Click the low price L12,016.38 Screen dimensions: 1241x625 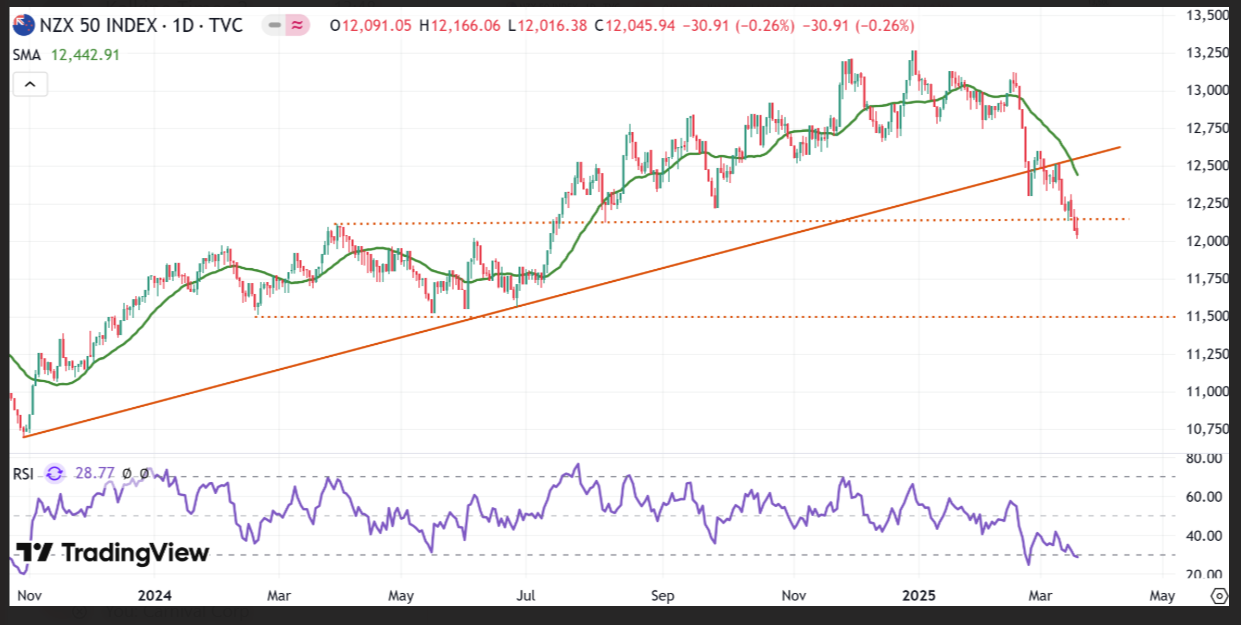pos(547,25)
